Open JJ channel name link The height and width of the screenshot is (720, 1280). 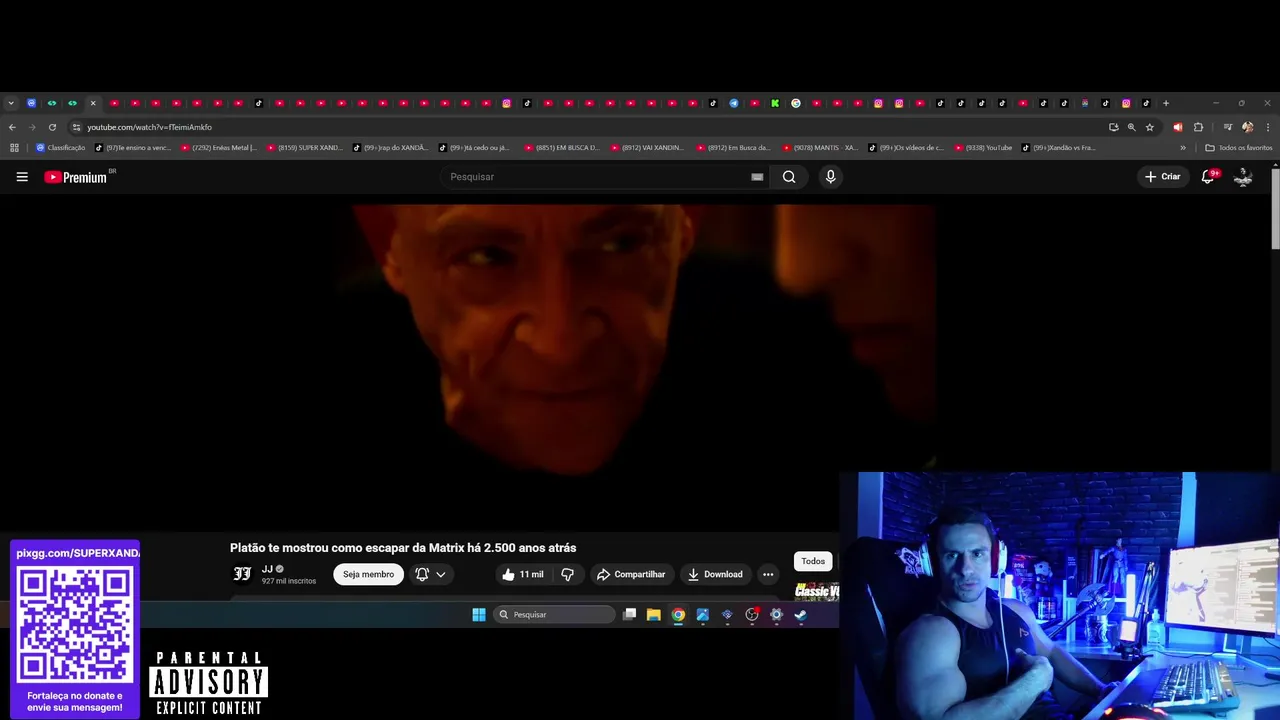tap(267, 569)
